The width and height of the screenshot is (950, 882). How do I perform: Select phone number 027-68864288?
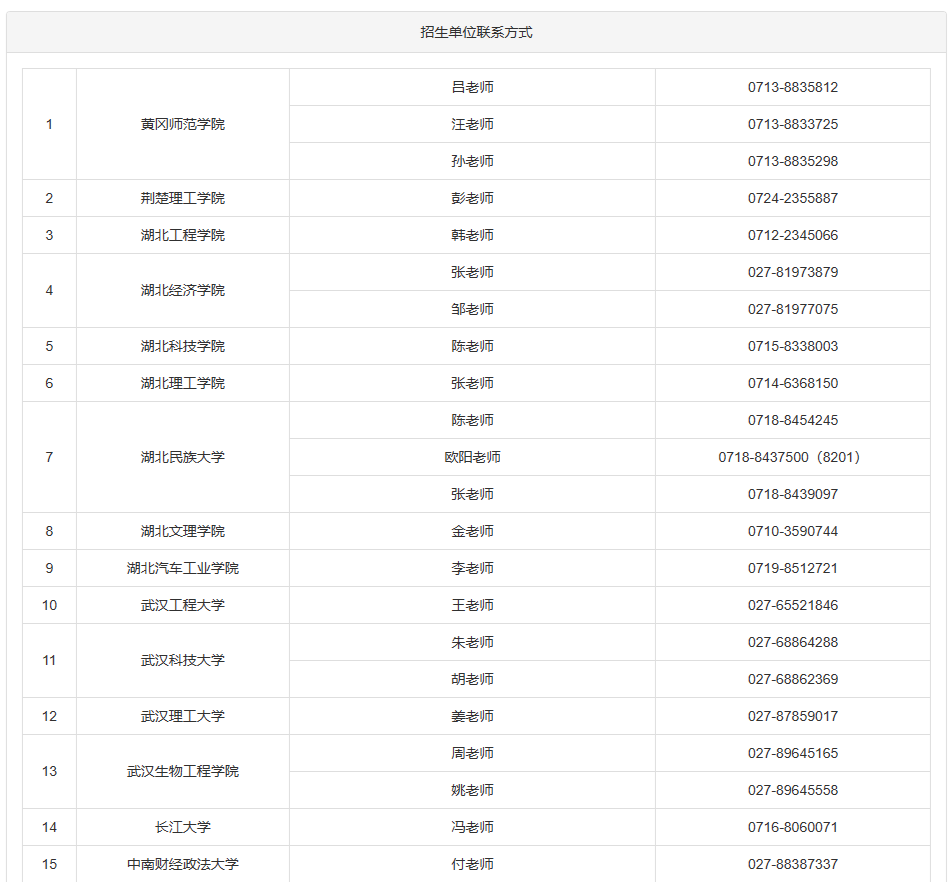click(x=792, y=642)
